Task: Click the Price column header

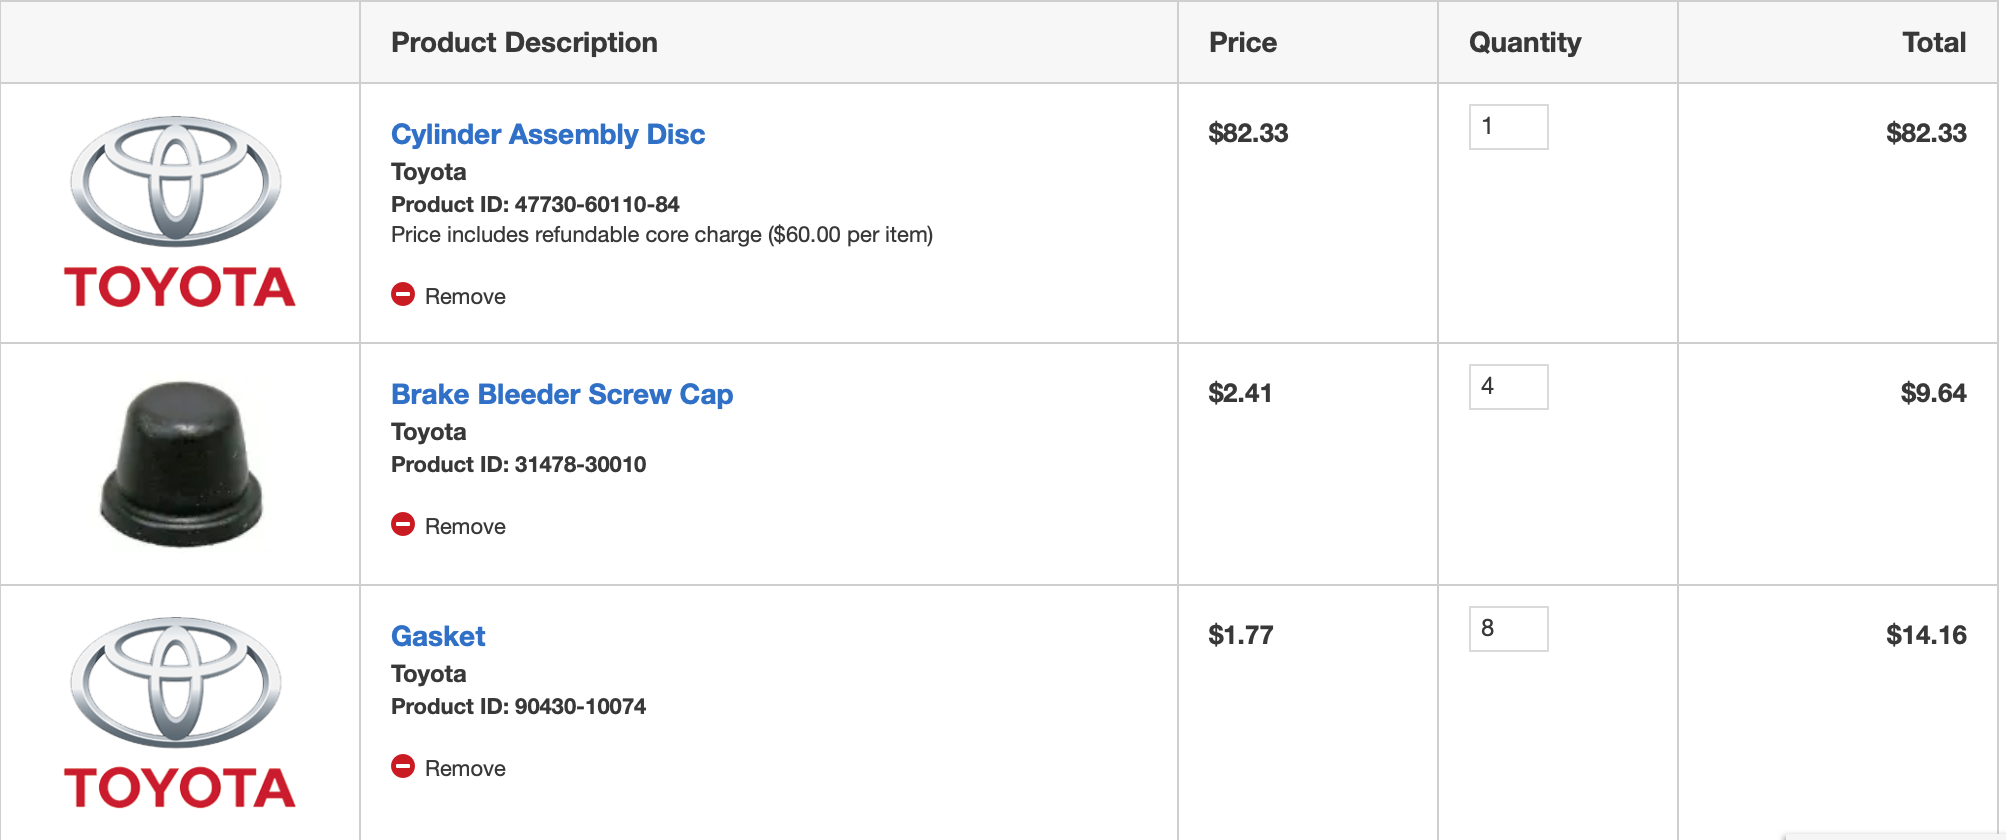Action: click(x=1243, y=42)
